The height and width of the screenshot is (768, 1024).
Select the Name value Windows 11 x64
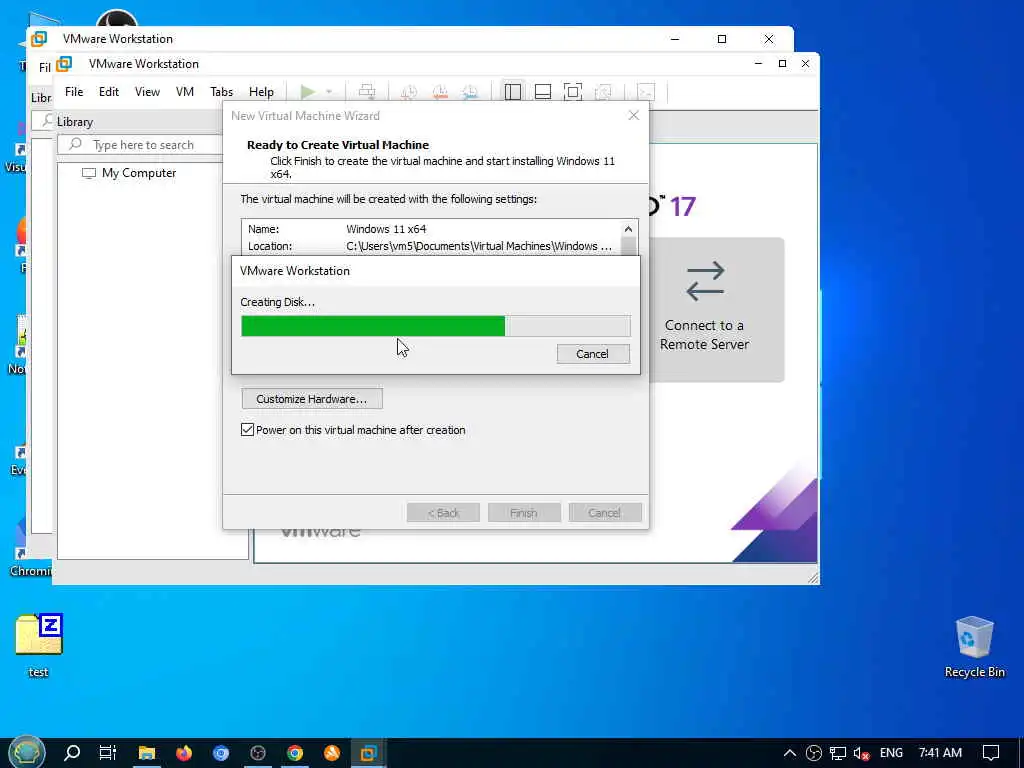point(386,229)
